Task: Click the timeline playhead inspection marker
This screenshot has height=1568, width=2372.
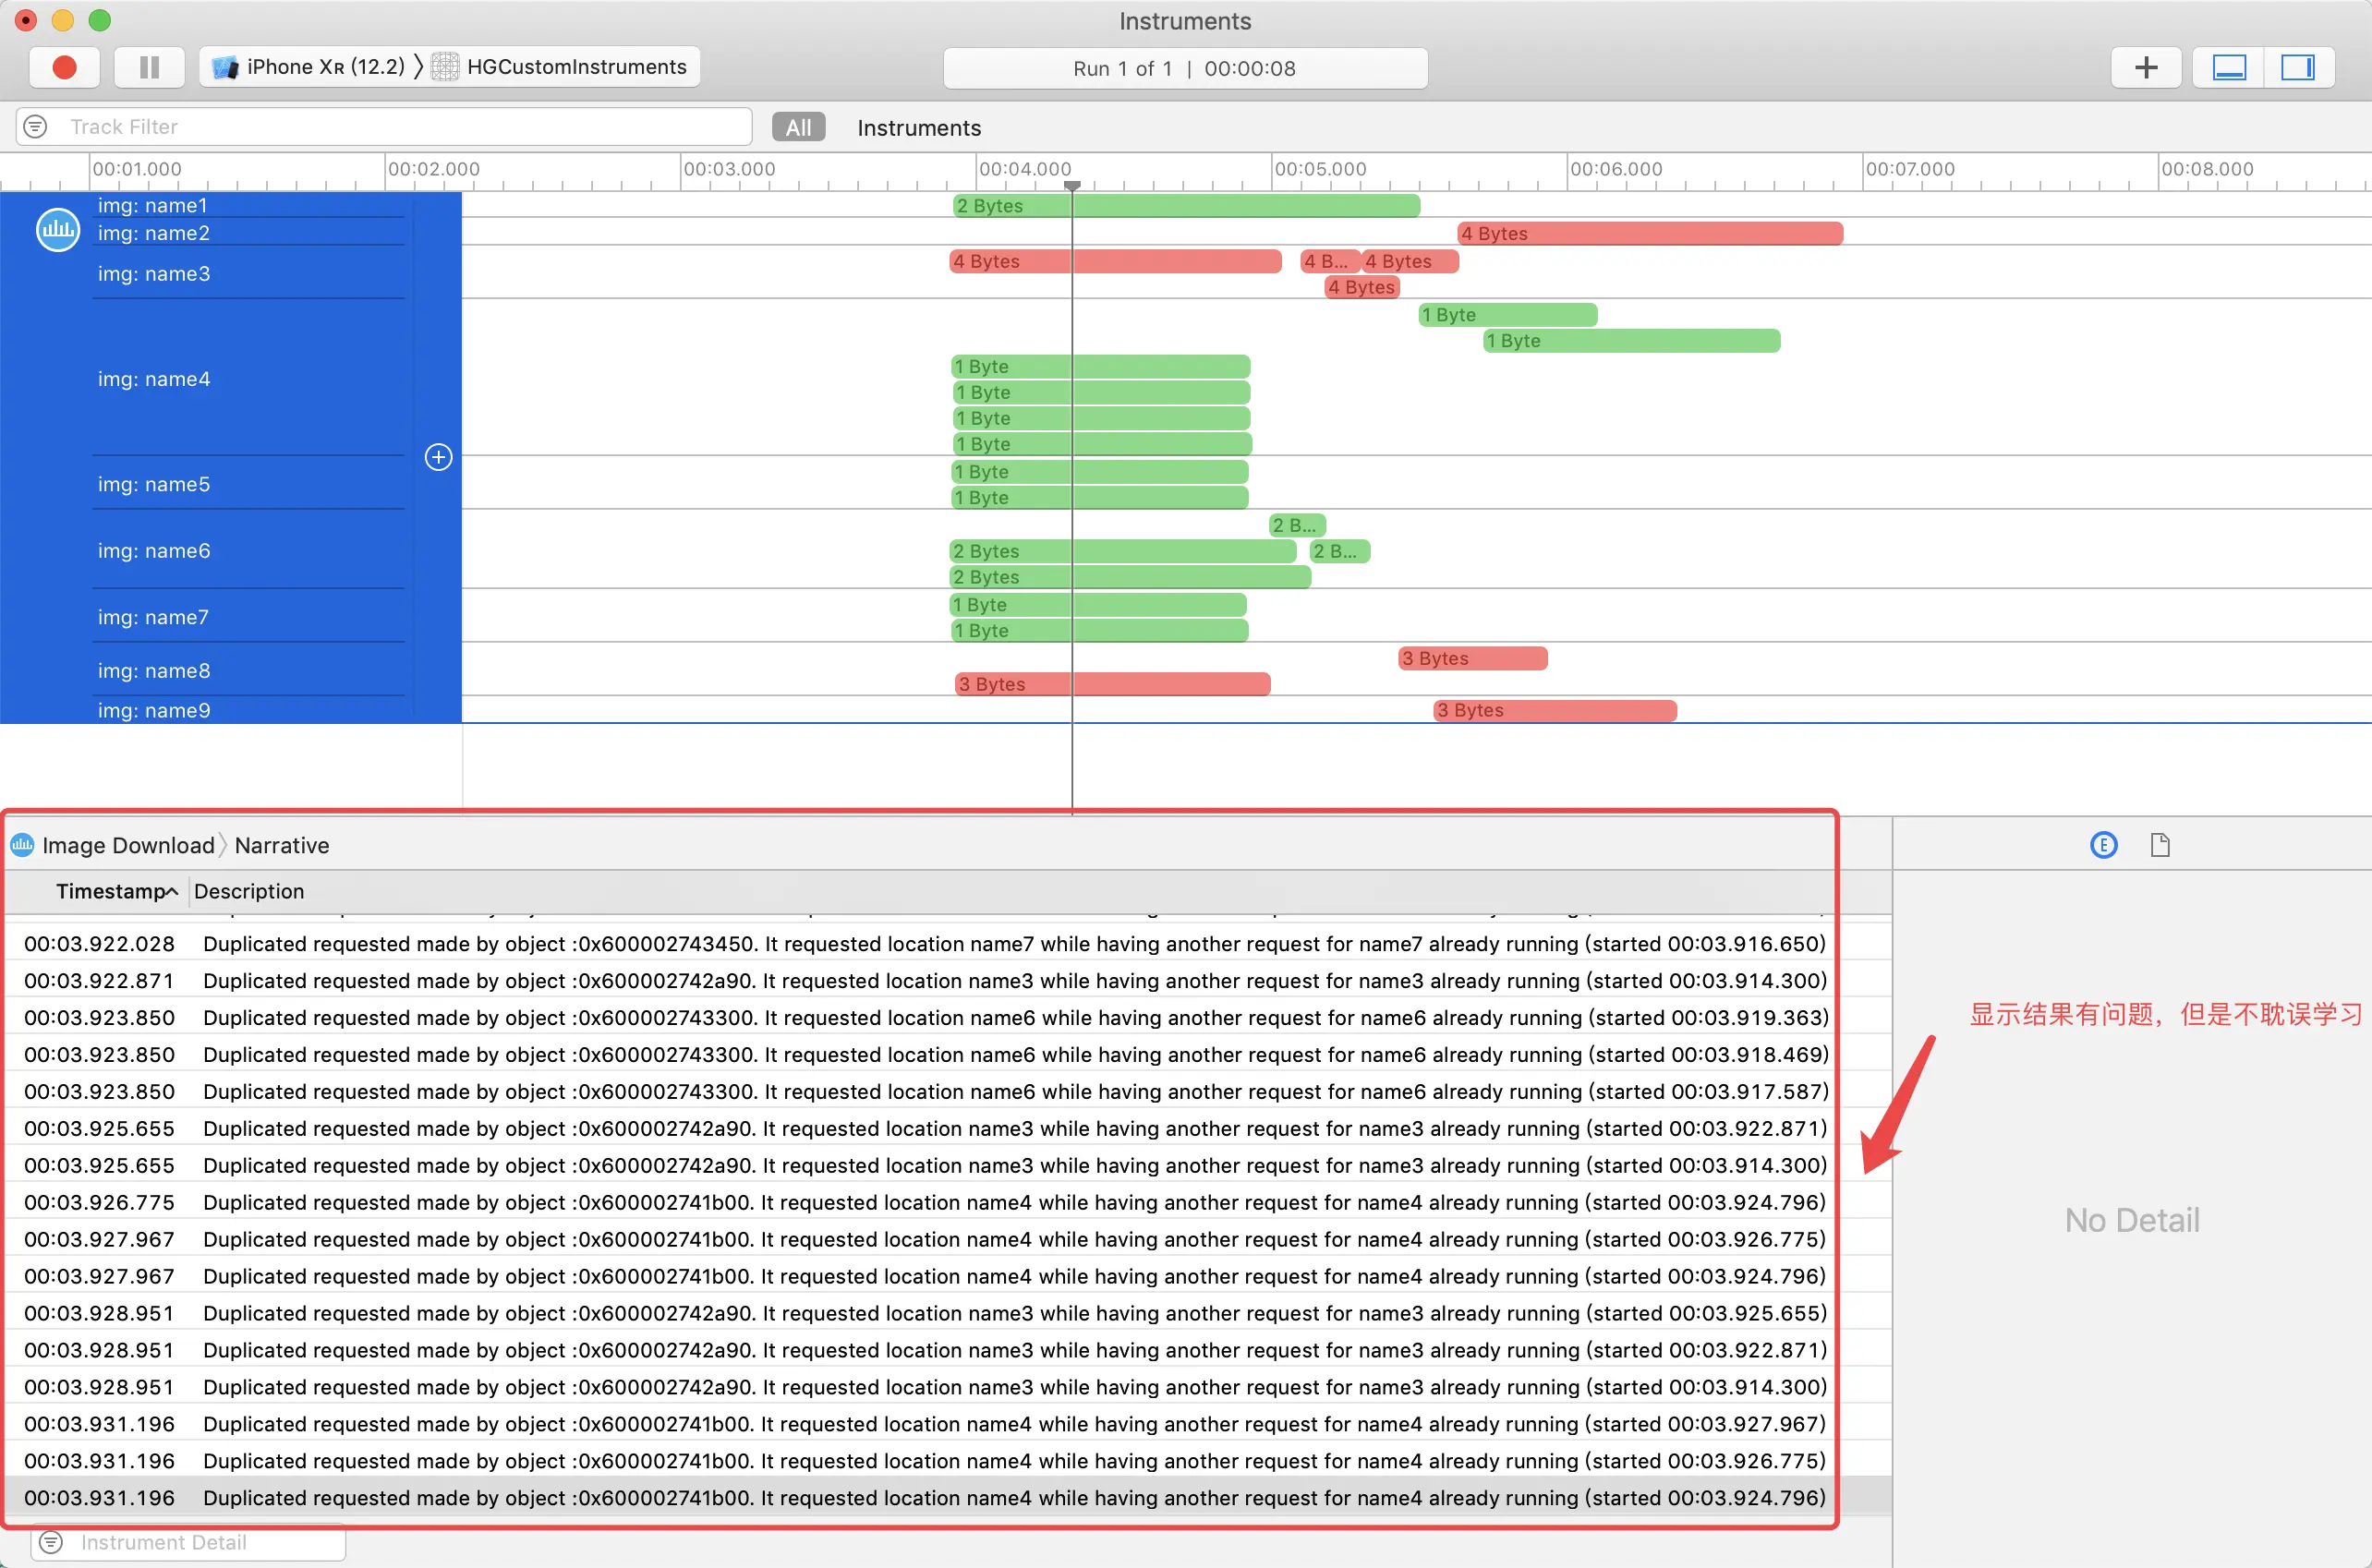Action: point(1072,186)
